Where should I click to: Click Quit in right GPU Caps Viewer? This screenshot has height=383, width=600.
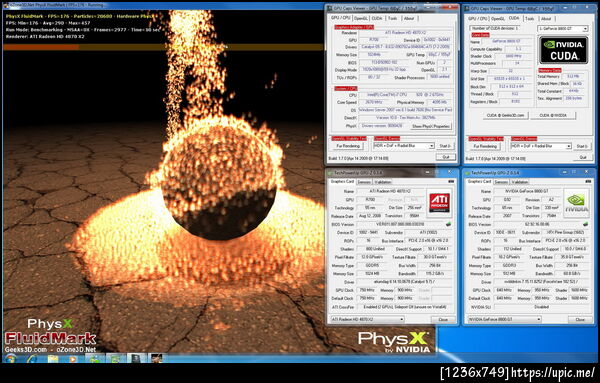coord(583,157)
